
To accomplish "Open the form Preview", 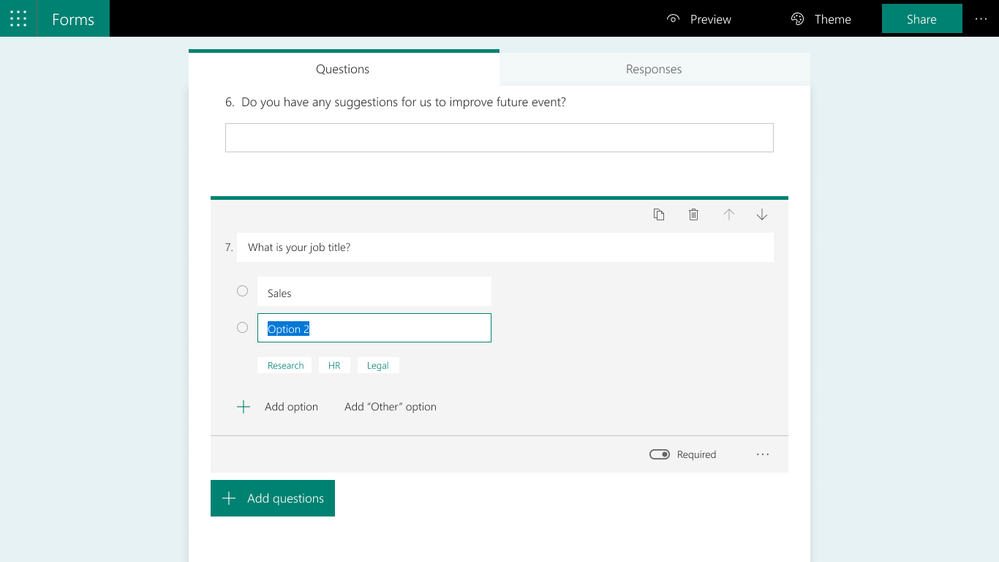I will point(698,19).
